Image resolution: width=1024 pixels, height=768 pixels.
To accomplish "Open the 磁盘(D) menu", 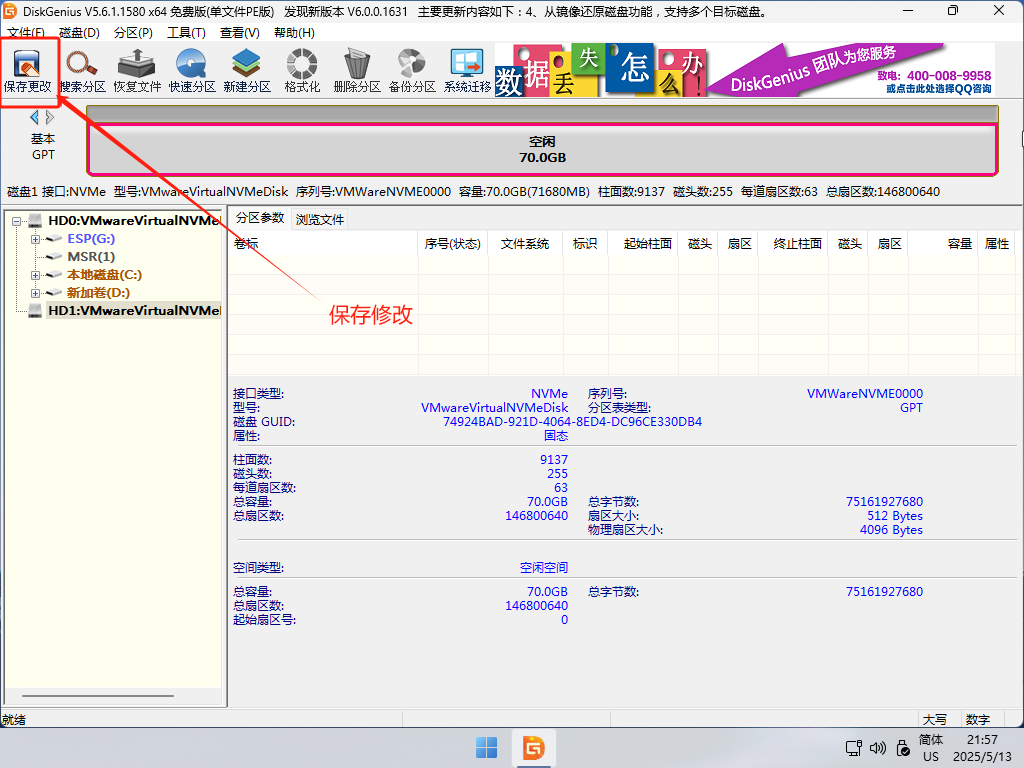I will (79, 33).
